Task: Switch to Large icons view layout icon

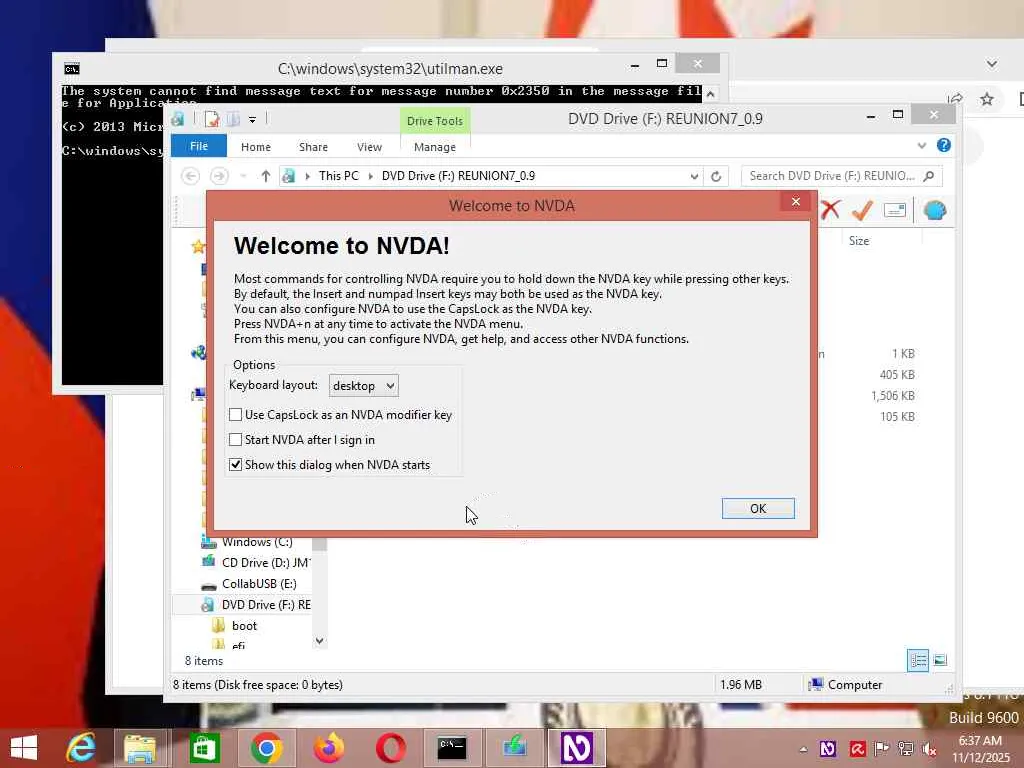Action: click(x=940, y=660)
